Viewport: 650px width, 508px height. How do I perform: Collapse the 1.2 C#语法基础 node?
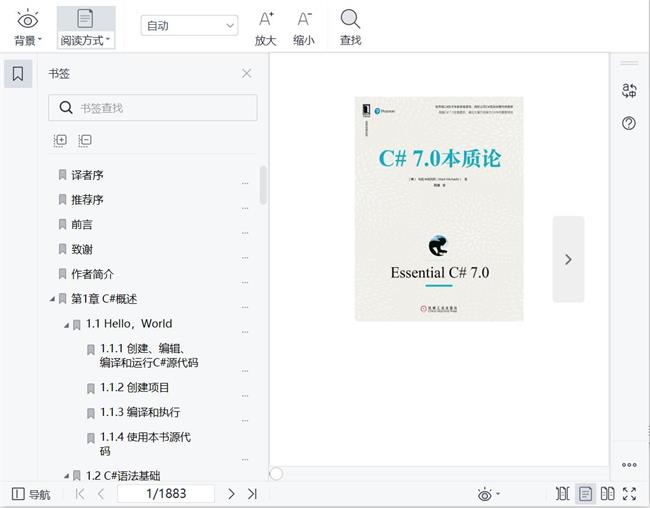(66, 476)
